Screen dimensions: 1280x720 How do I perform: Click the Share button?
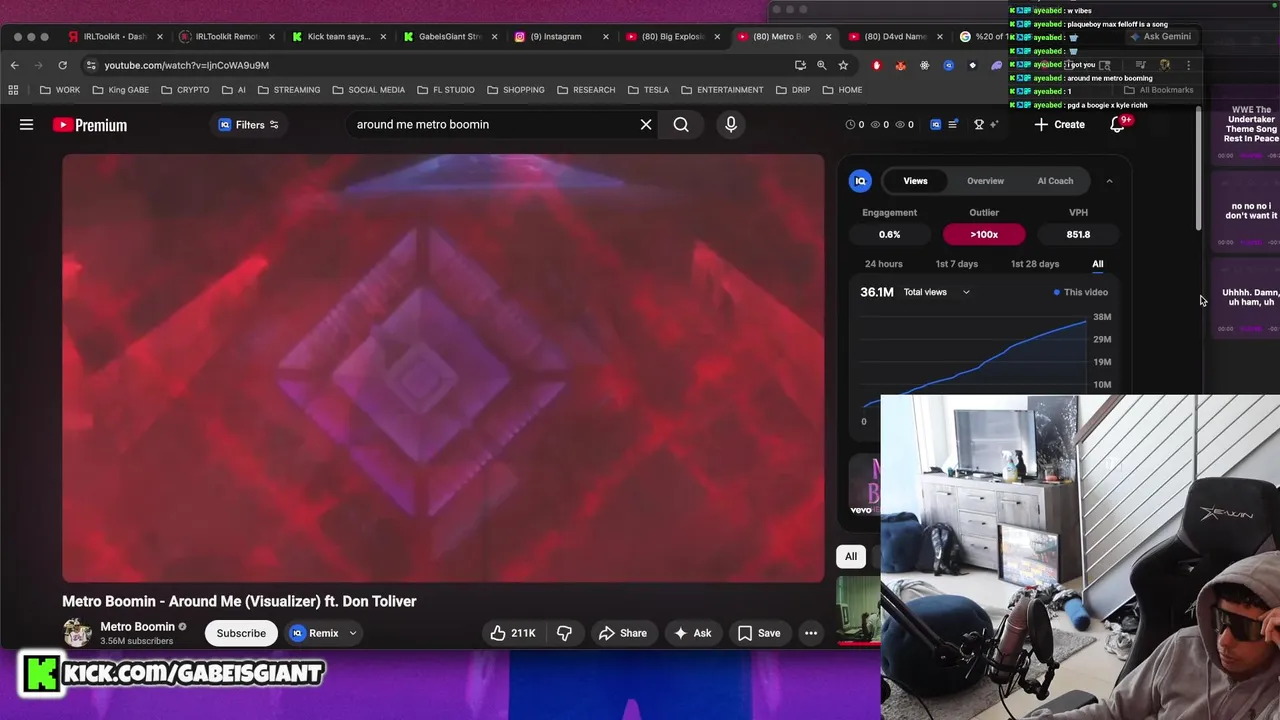(x=622, y=633)
